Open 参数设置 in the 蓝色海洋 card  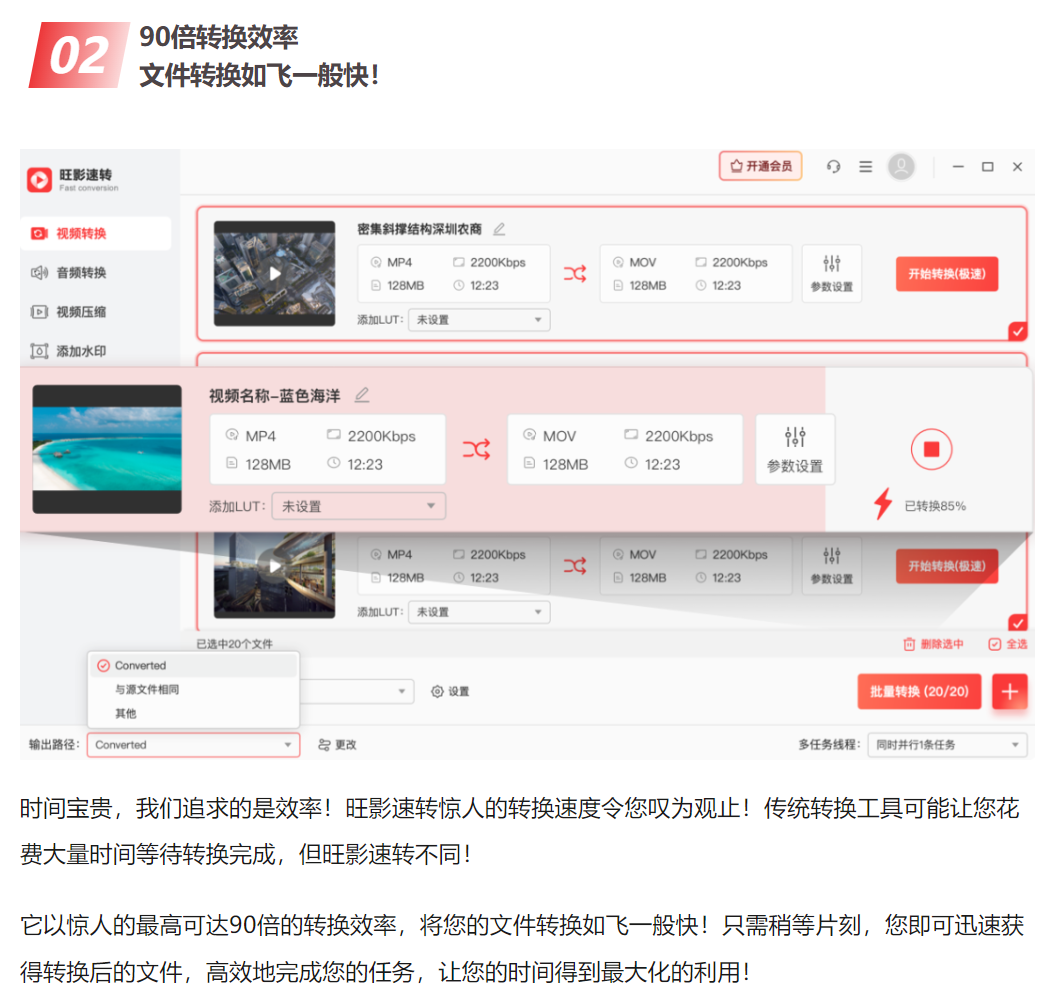[x=795, y=450]
